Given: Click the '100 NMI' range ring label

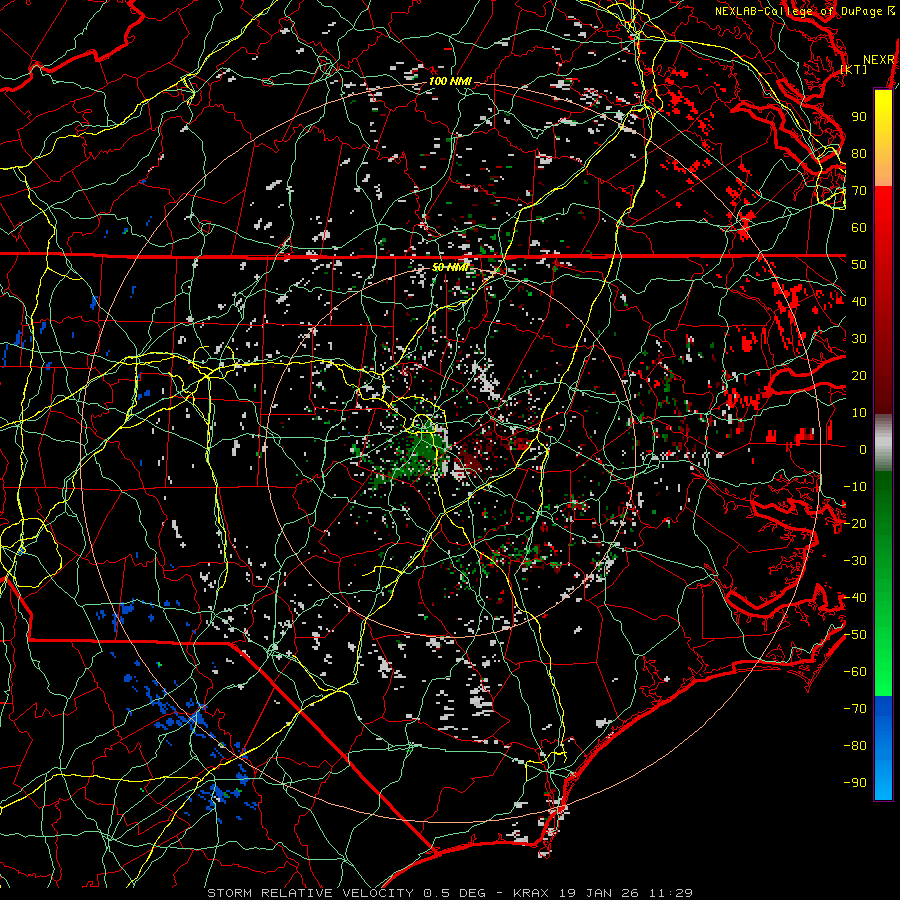Looking at the screenshot, I should click(x=450, y=82).
